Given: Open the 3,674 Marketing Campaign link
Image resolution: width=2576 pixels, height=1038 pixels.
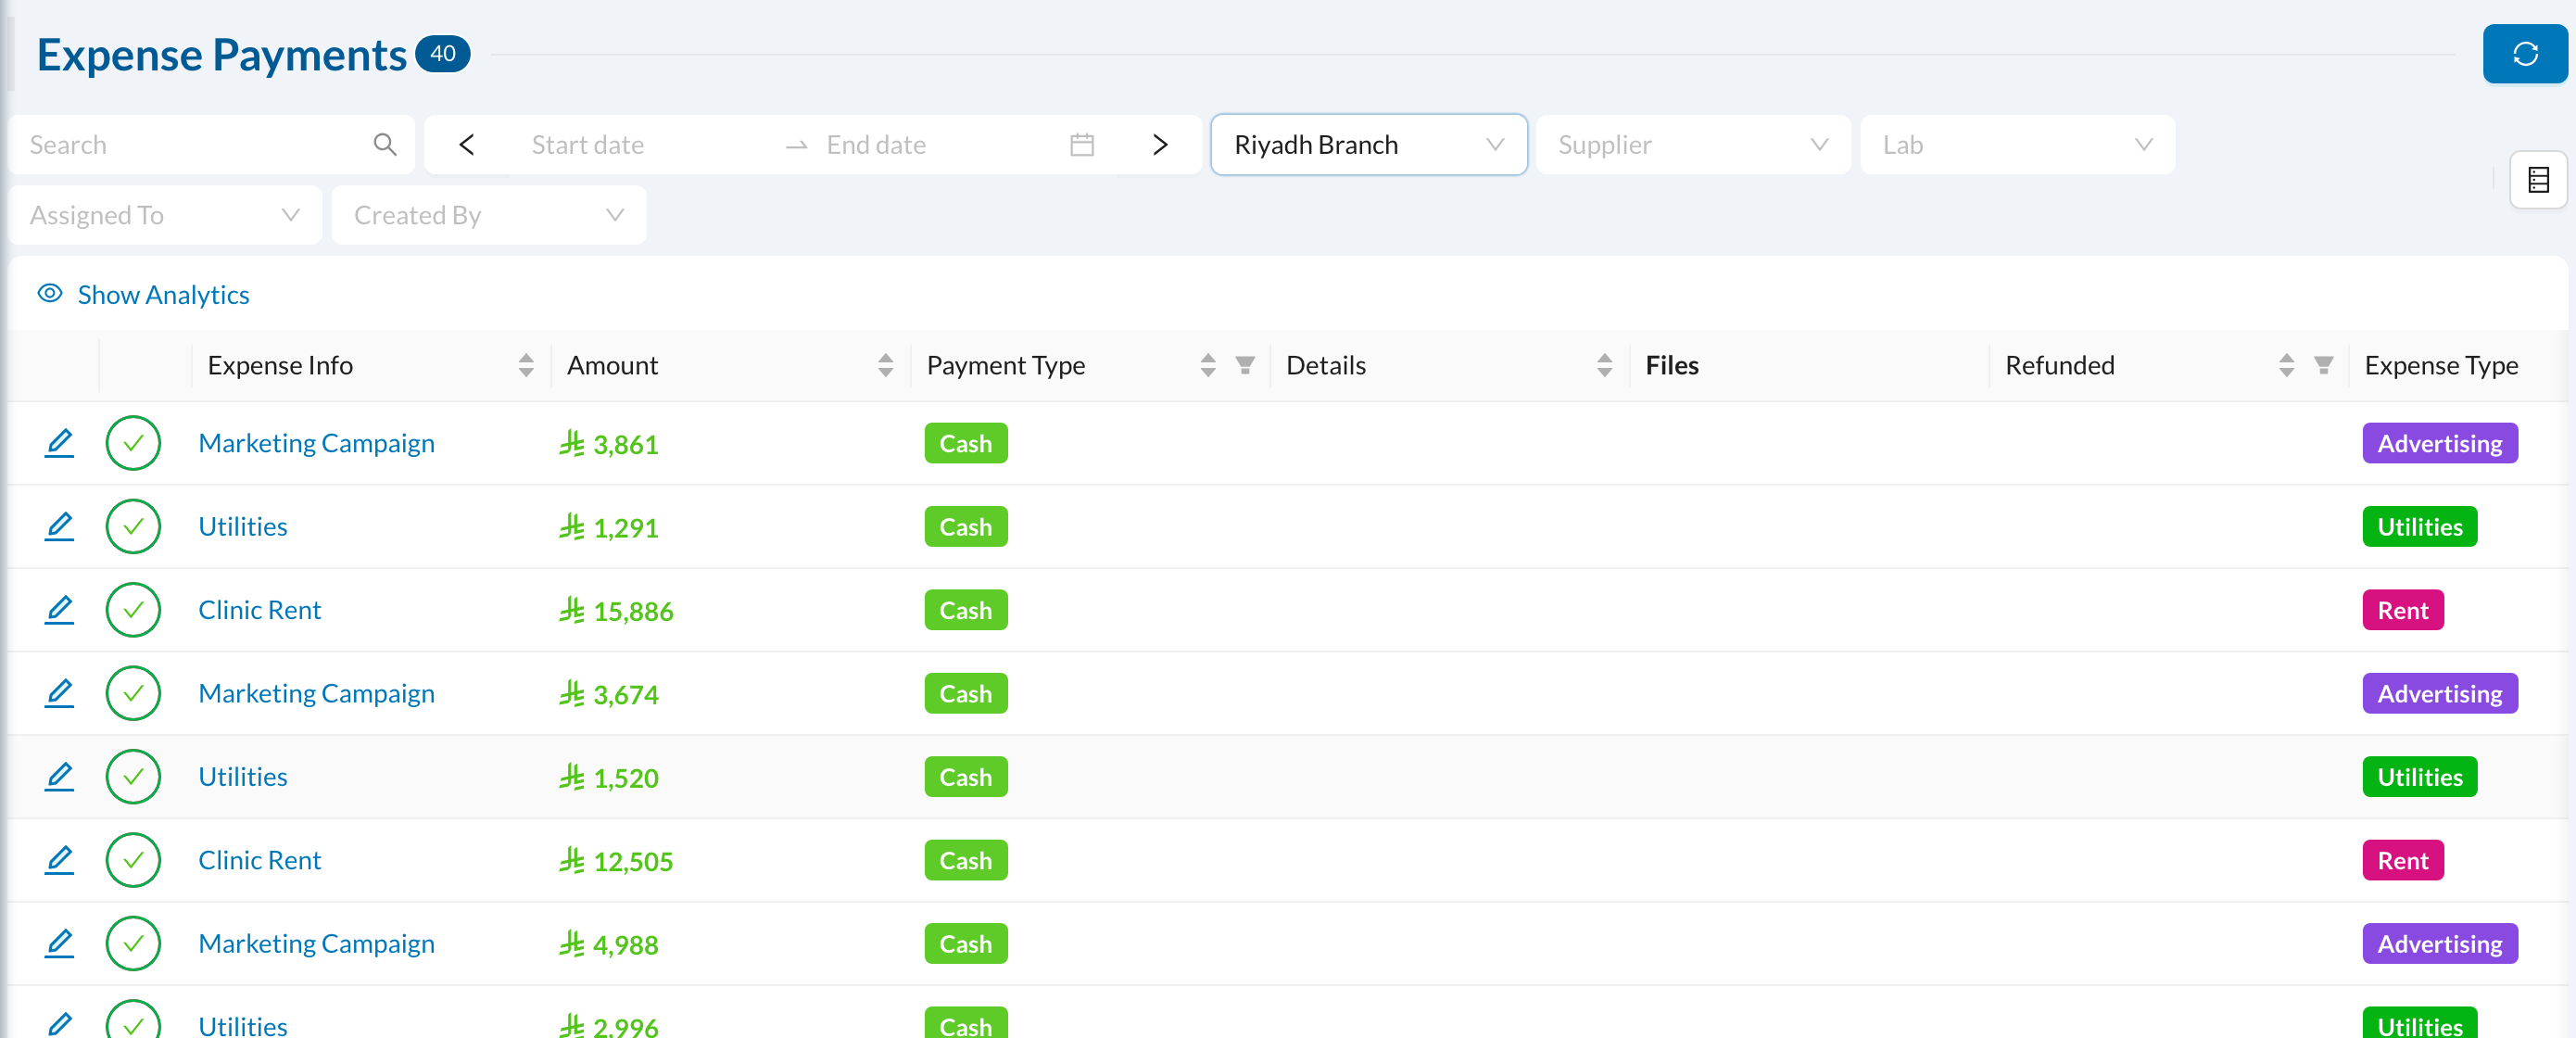Looking at the screenshot, I should click(316, 693).
